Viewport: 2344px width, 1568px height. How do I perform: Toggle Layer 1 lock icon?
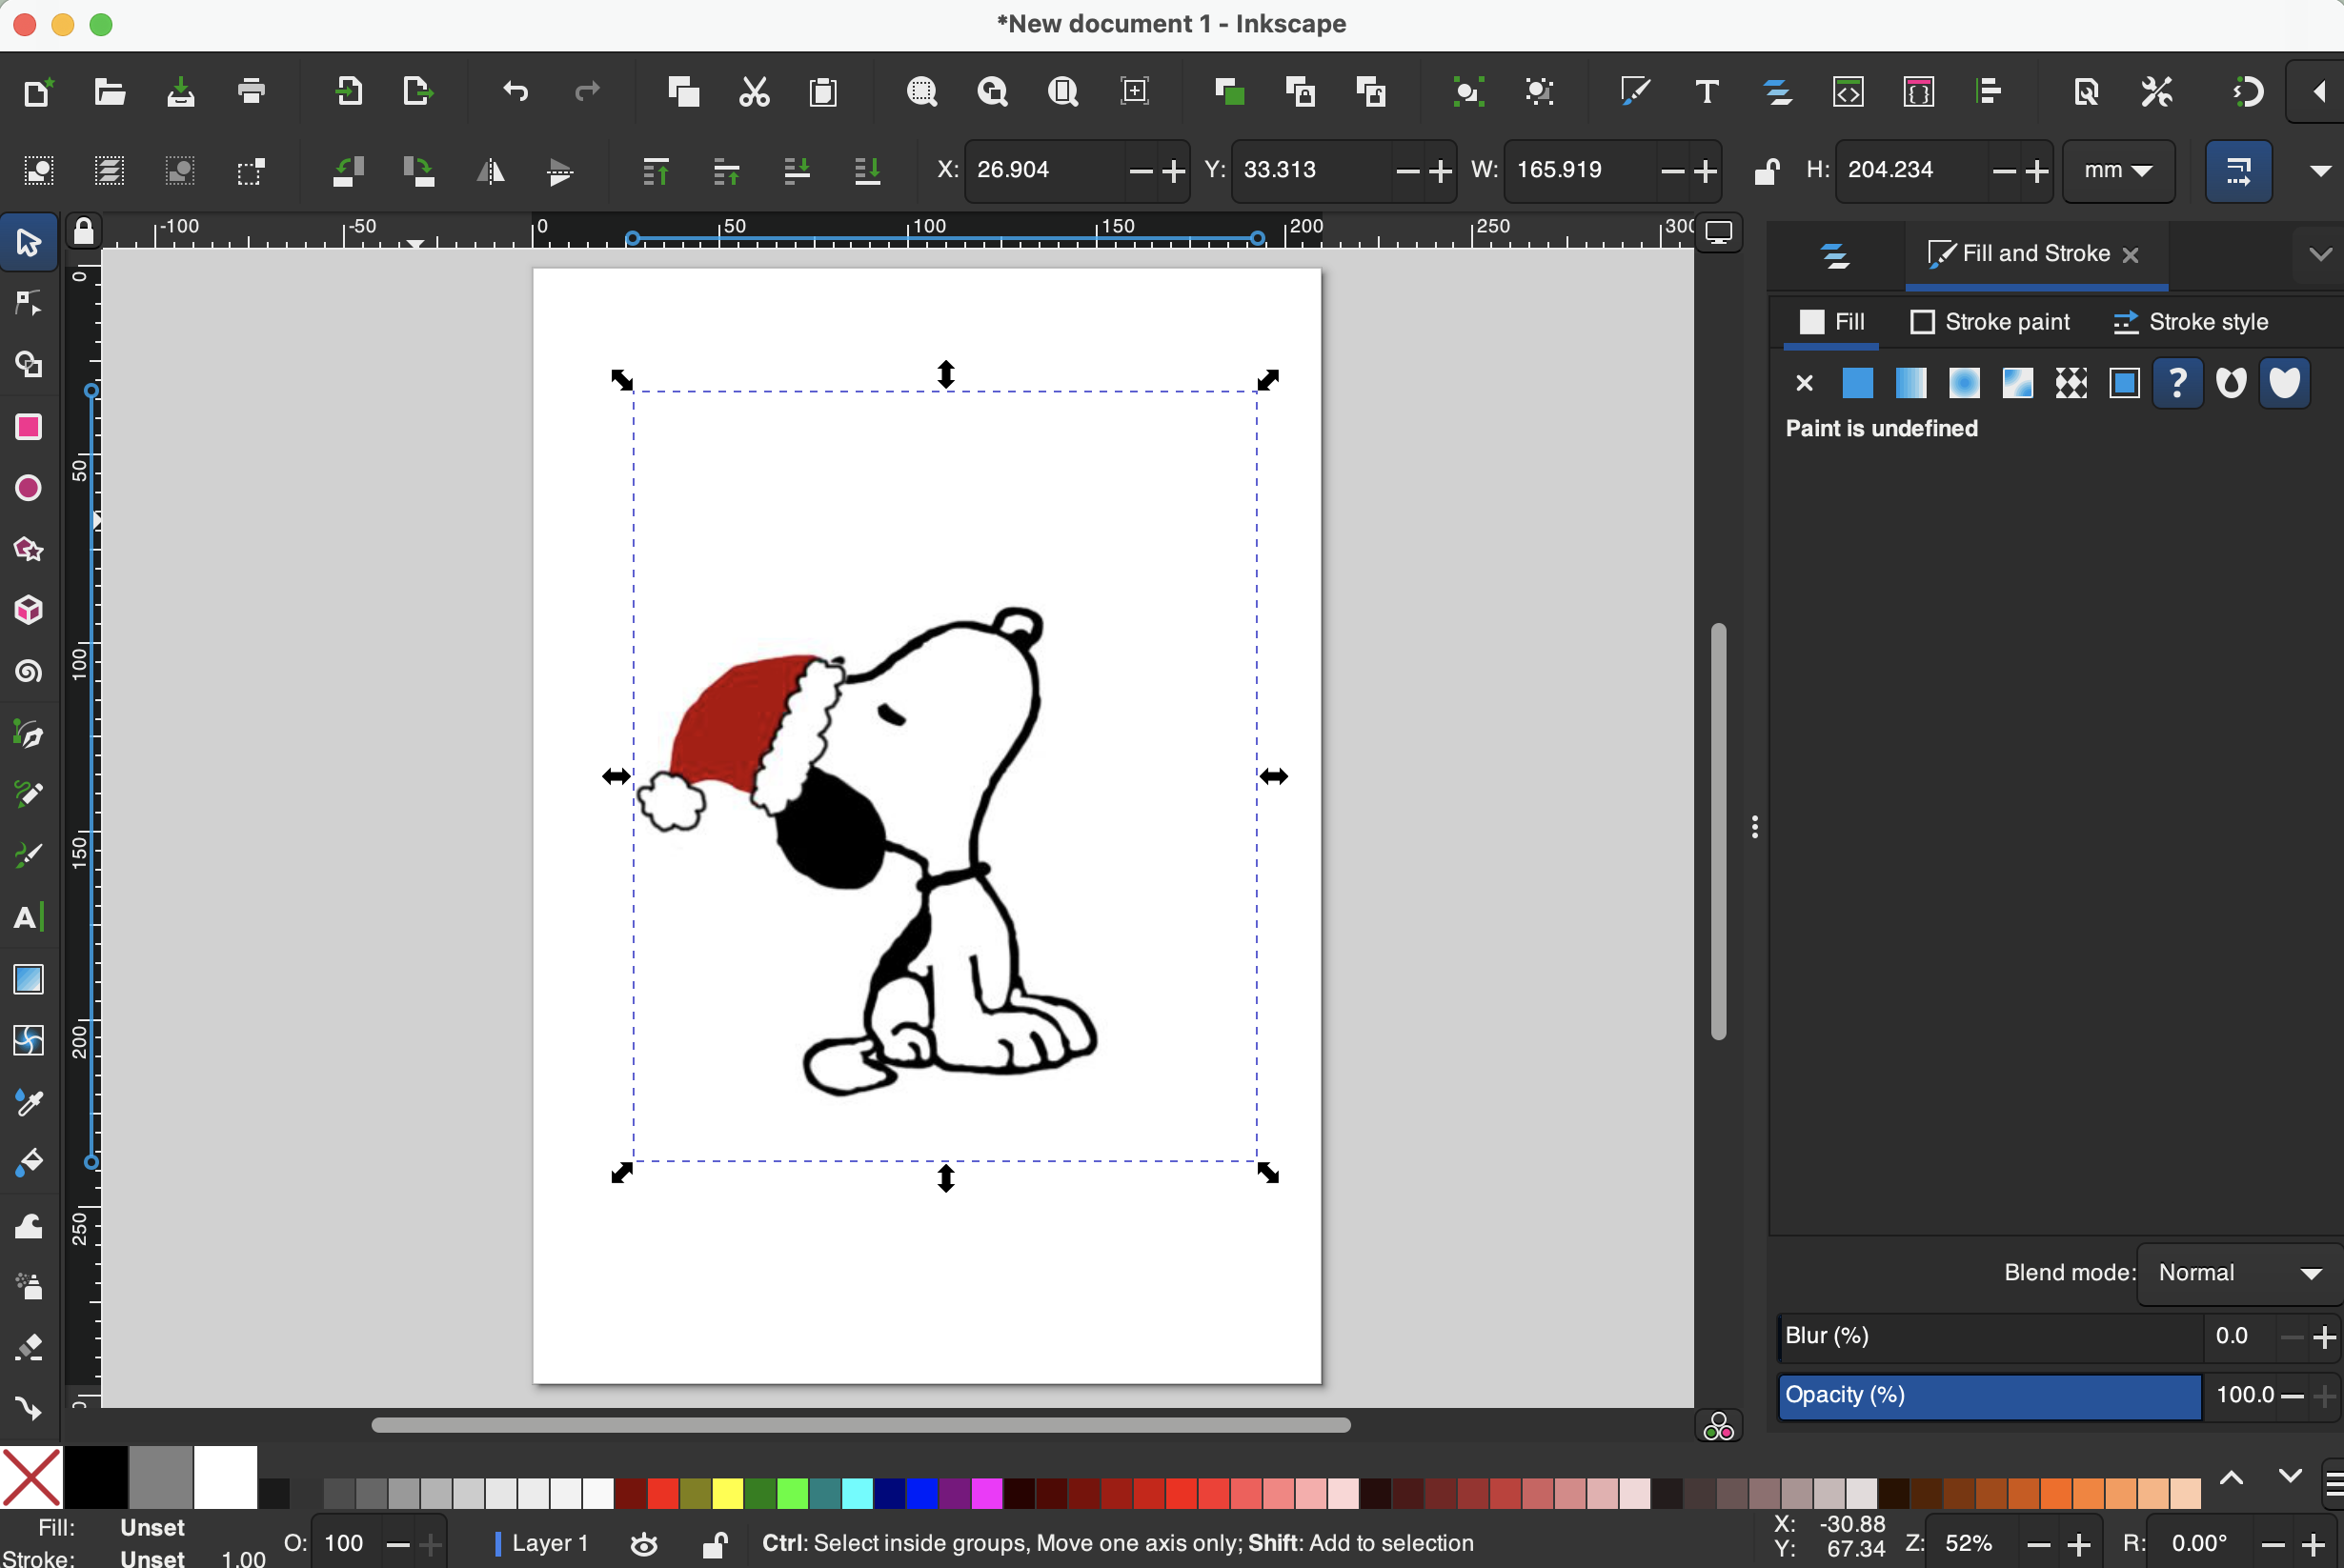[x=714, y=1544]
